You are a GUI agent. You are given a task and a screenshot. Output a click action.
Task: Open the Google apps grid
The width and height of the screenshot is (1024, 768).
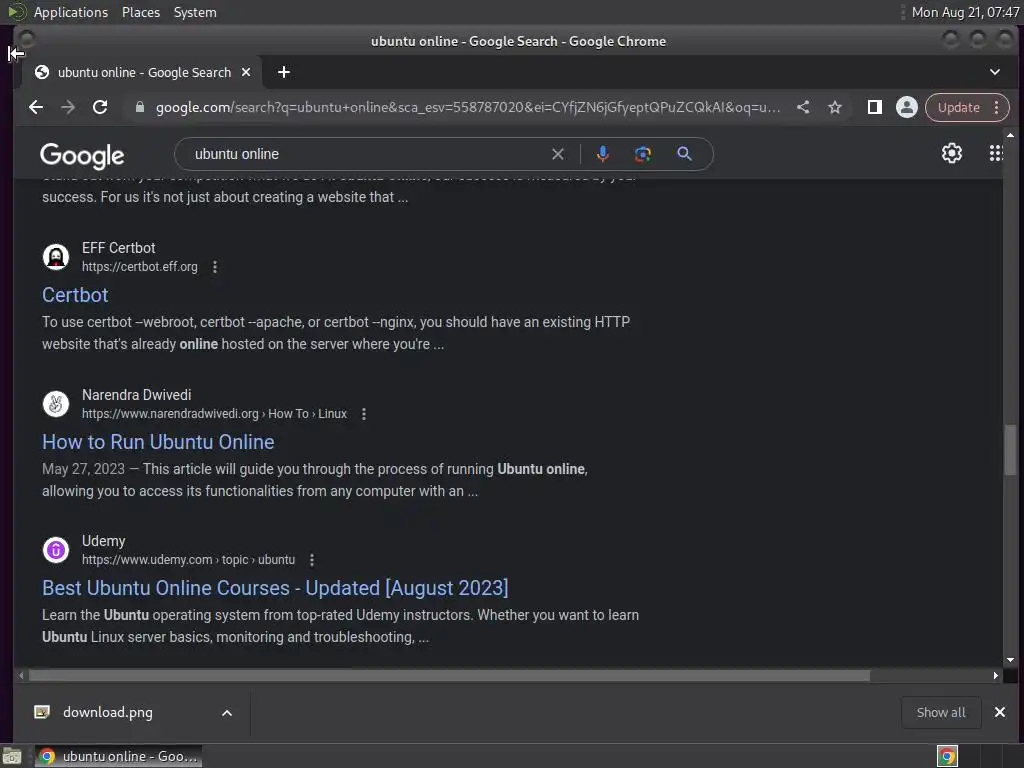coord(995,153)
